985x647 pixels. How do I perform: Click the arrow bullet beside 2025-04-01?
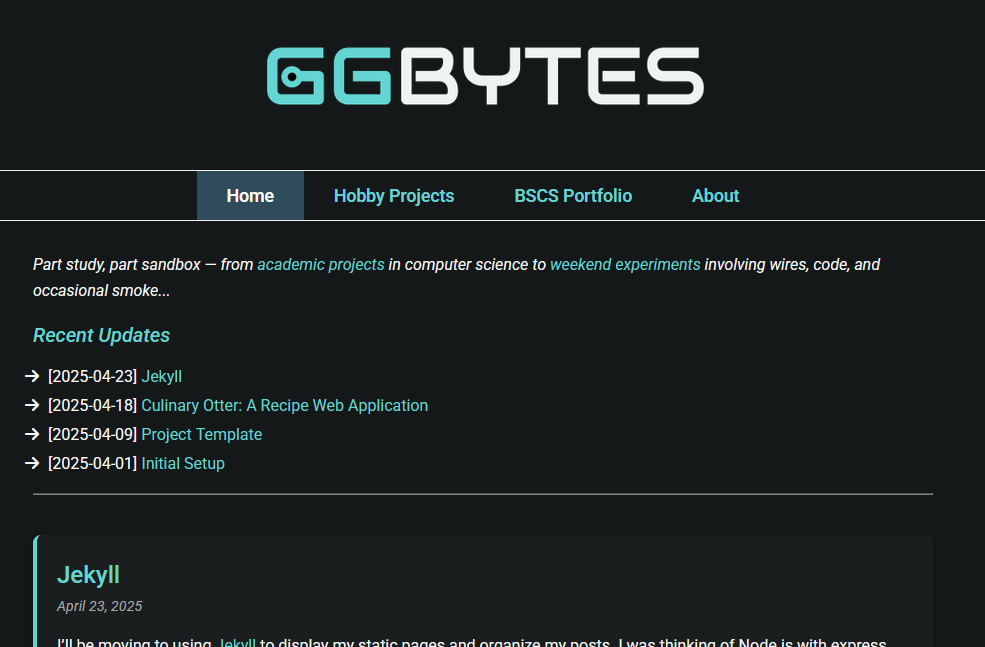[32, 463]
